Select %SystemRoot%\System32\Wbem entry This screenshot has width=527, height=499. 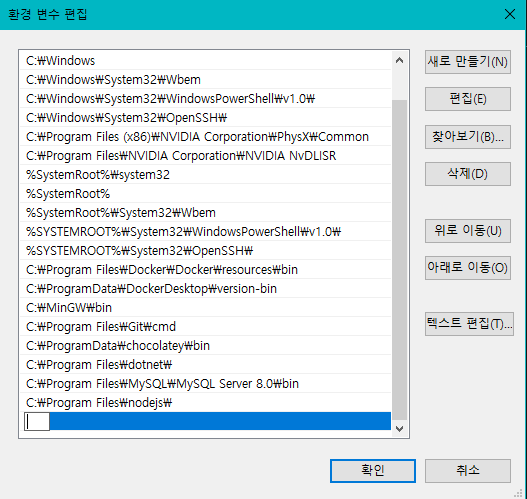click(x=205, y=213)
